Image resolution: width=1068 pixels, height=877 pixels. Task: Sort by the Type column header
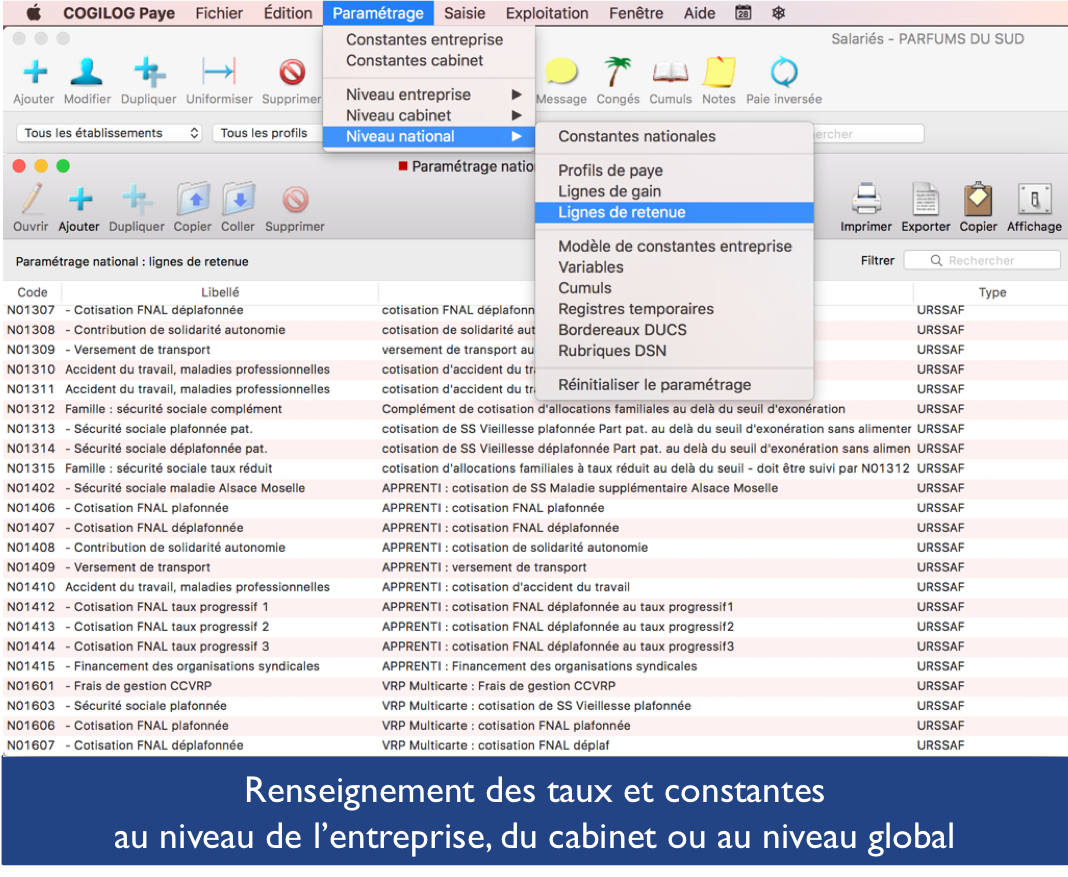pos(992,292)
